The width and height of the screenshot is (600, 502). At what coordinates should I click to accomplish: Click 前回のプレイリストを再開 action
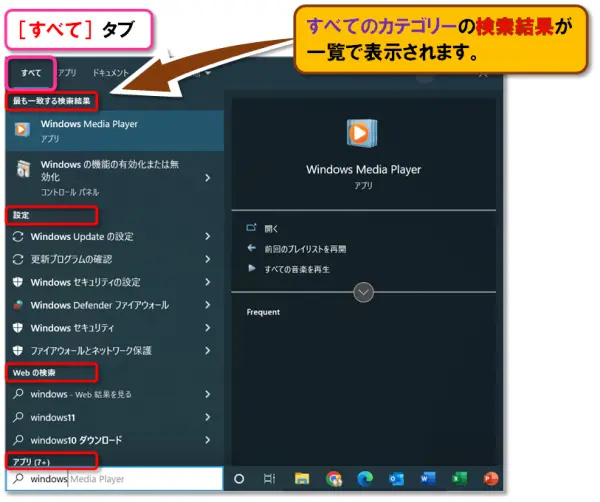point(305,249)
